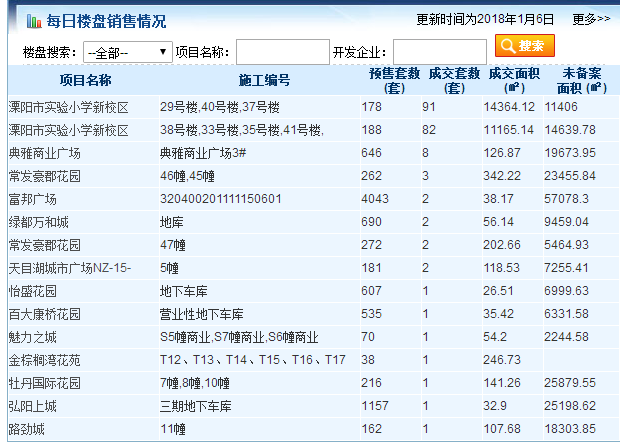620x443 pixels.
Task: Focus the 开发企业 input field
Action: click(440, 52)
